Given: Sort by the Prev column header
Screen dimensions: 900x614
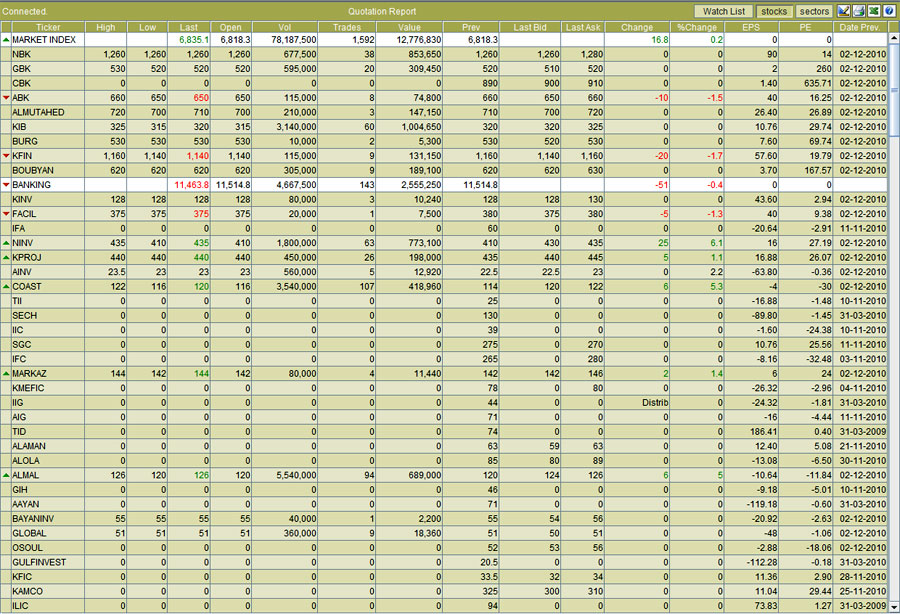Looking at the screenshot, I should tap(471, 27).
